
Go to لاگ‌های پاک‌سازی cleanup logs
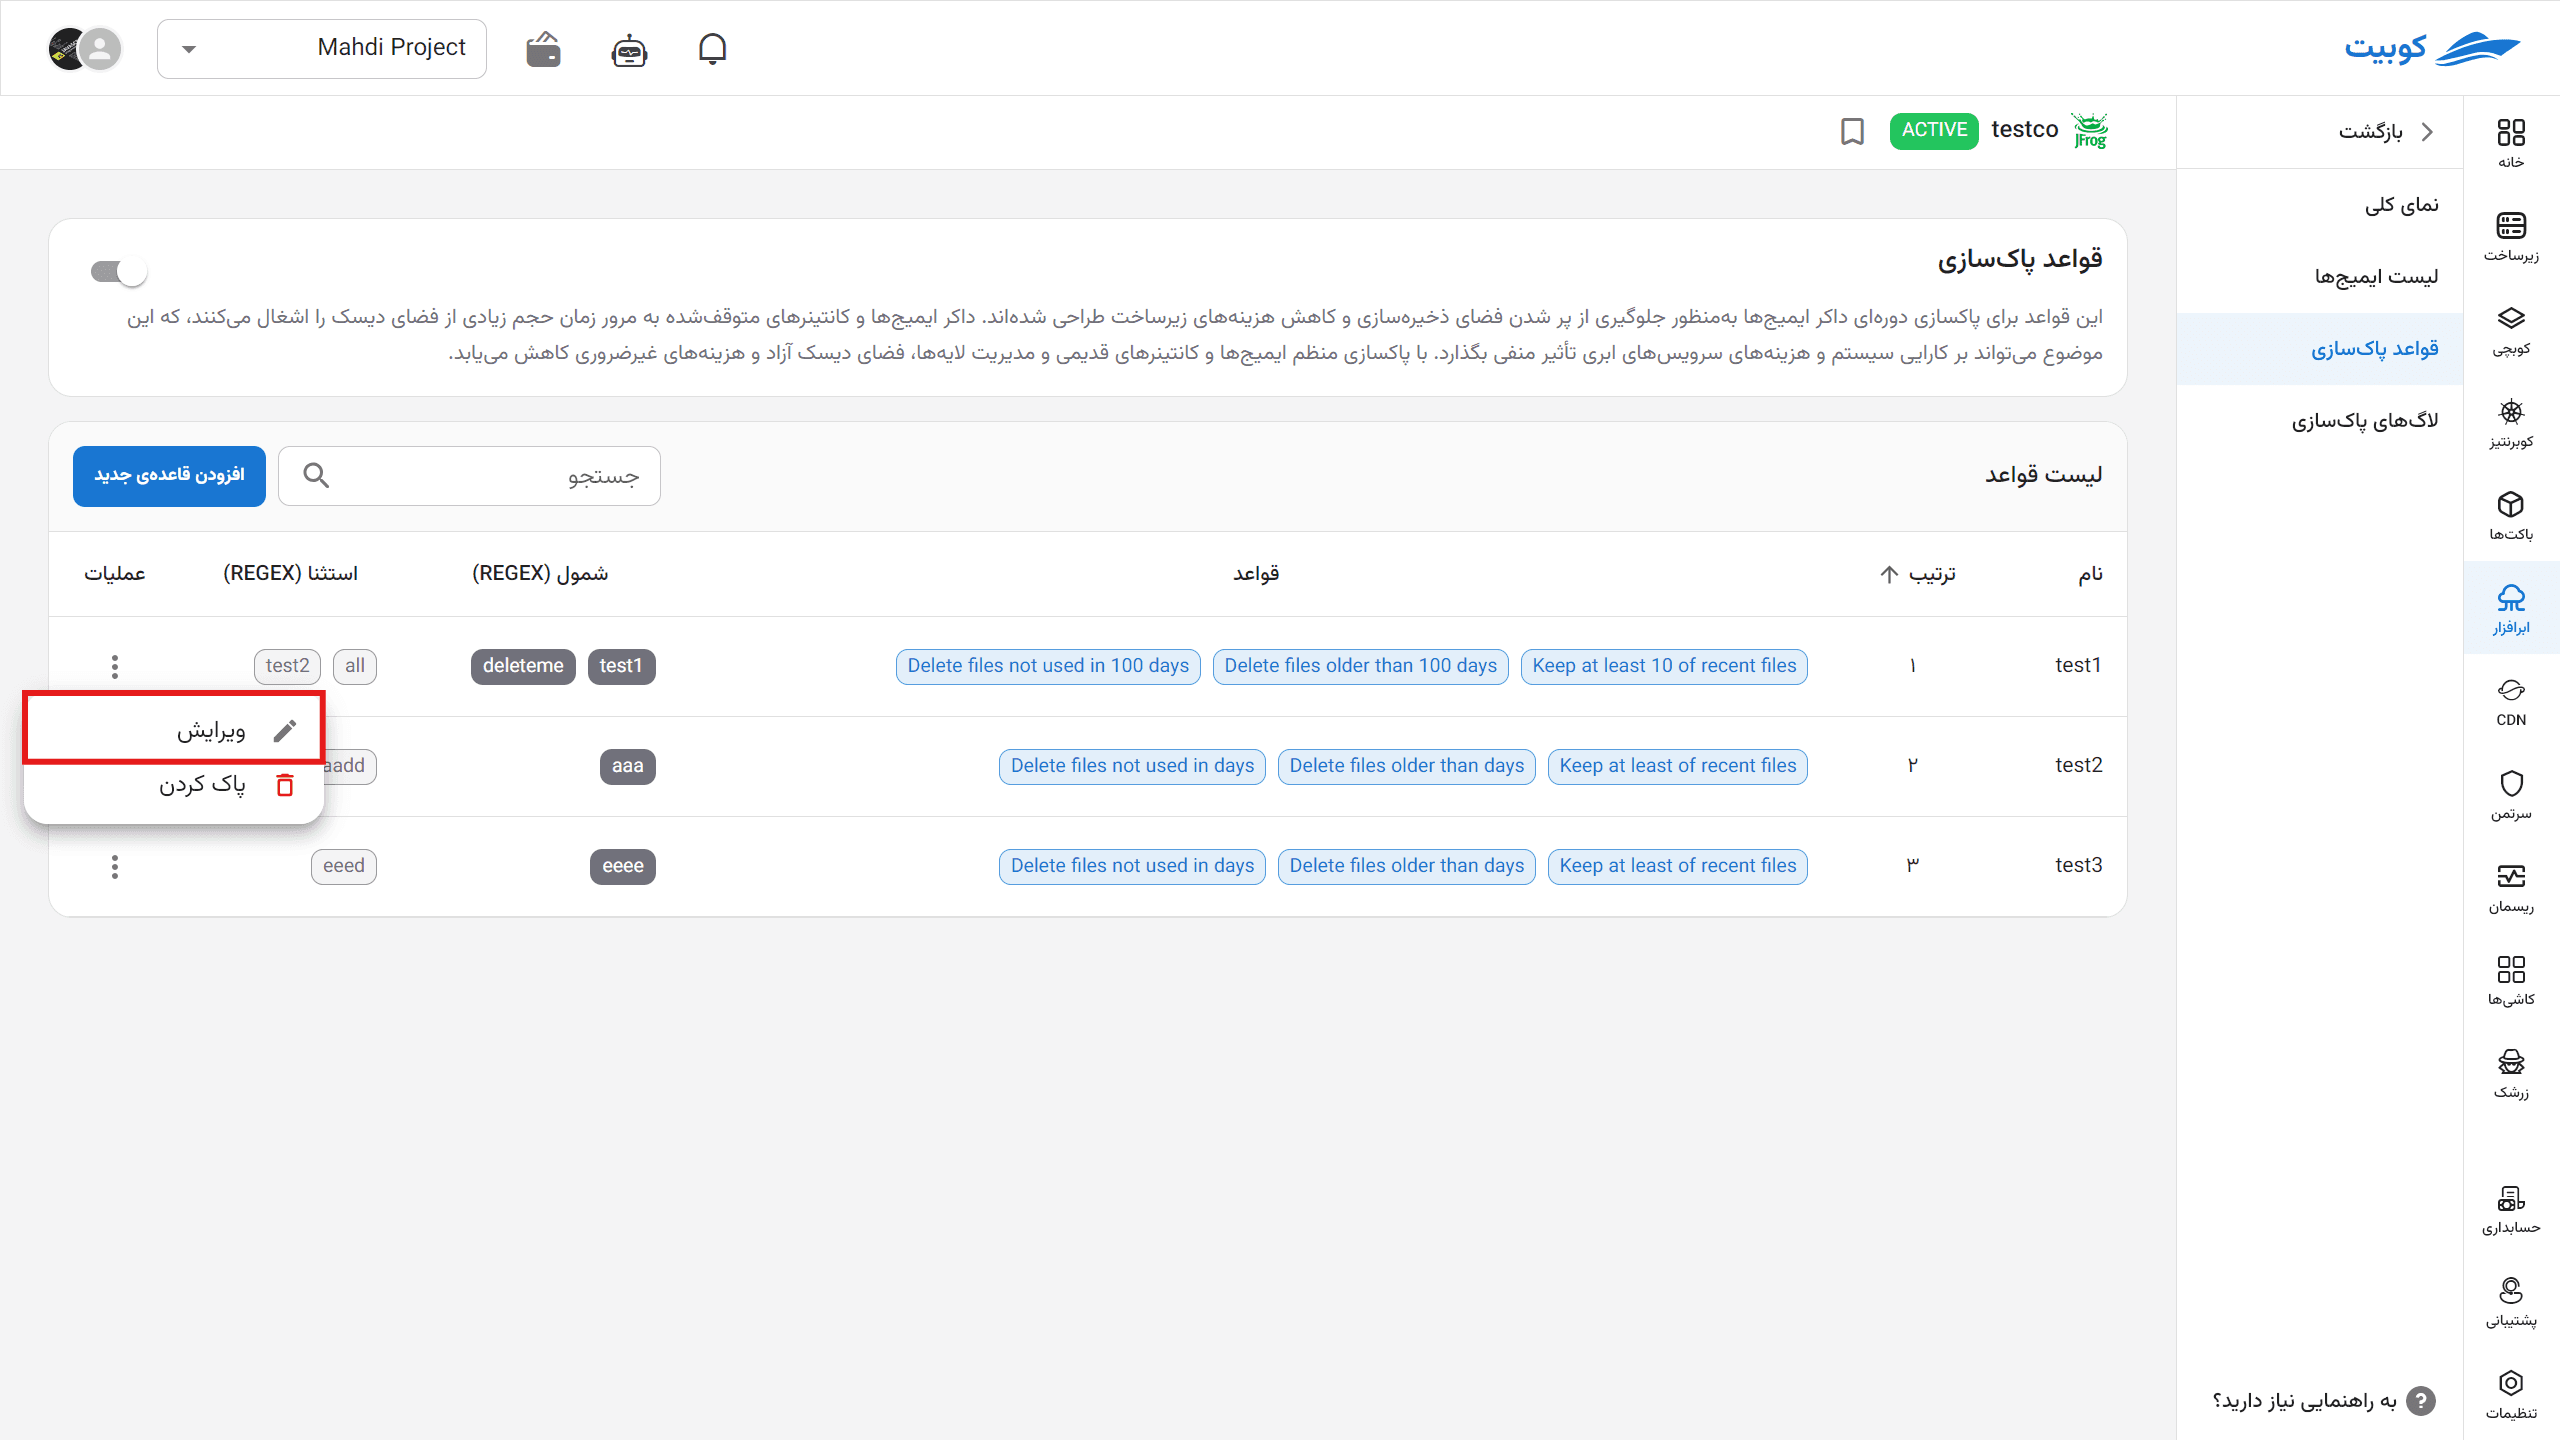[x=2320, y=421]
